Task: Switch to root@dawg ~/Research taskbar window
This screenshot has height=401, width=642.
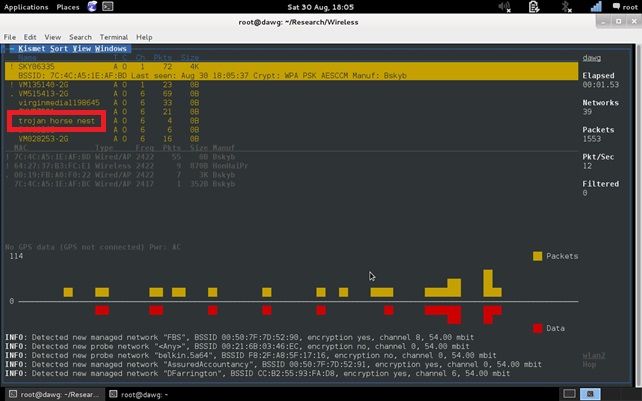Action: pos(53,394)
